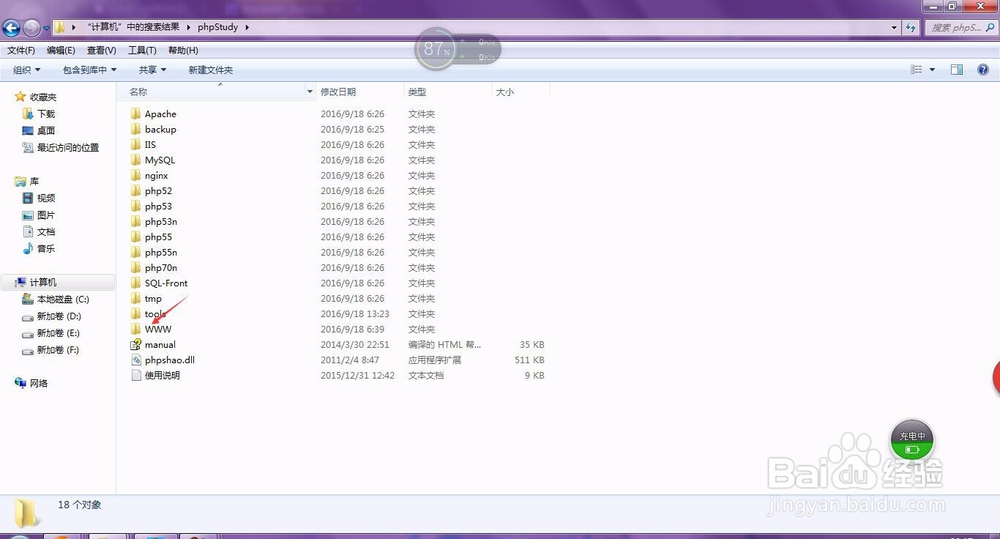The height and width of the screenshot is (539, 1000).
Task: Select the tmp folder icon
Action: [x=136, y=298]
